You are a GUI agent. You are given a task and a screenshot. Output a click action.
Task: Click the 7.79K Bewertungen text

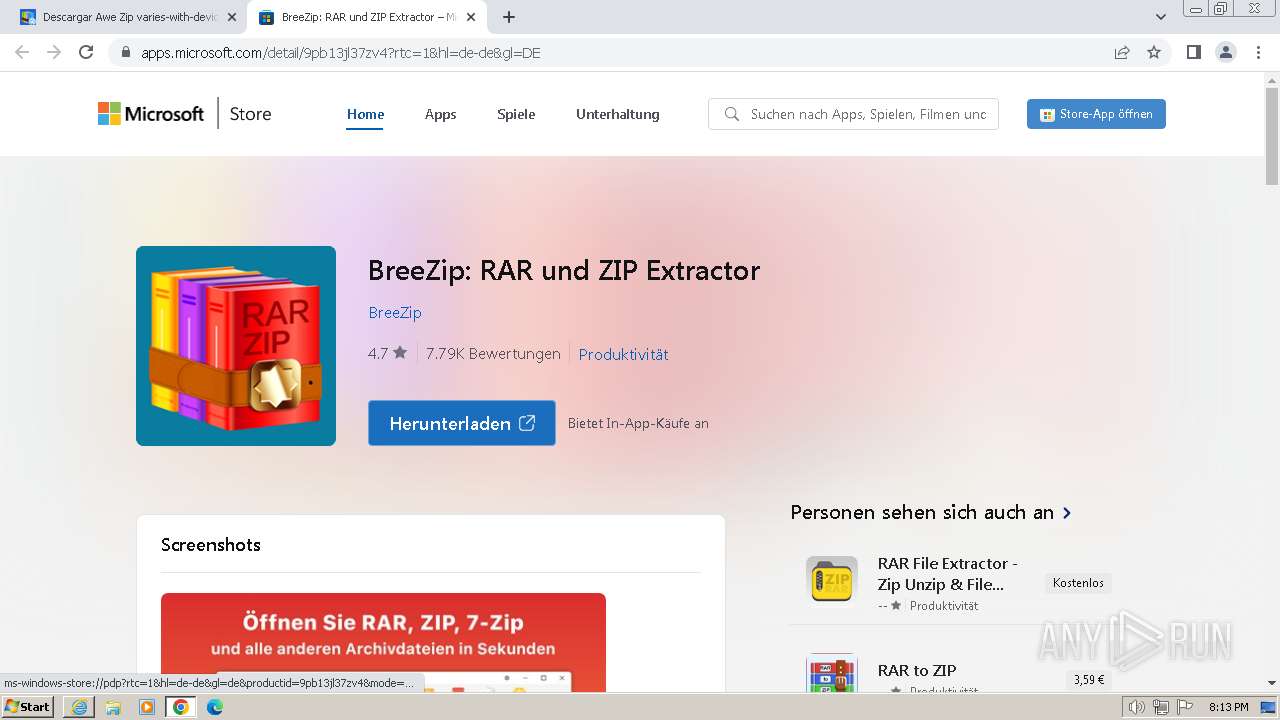(493, 353)
